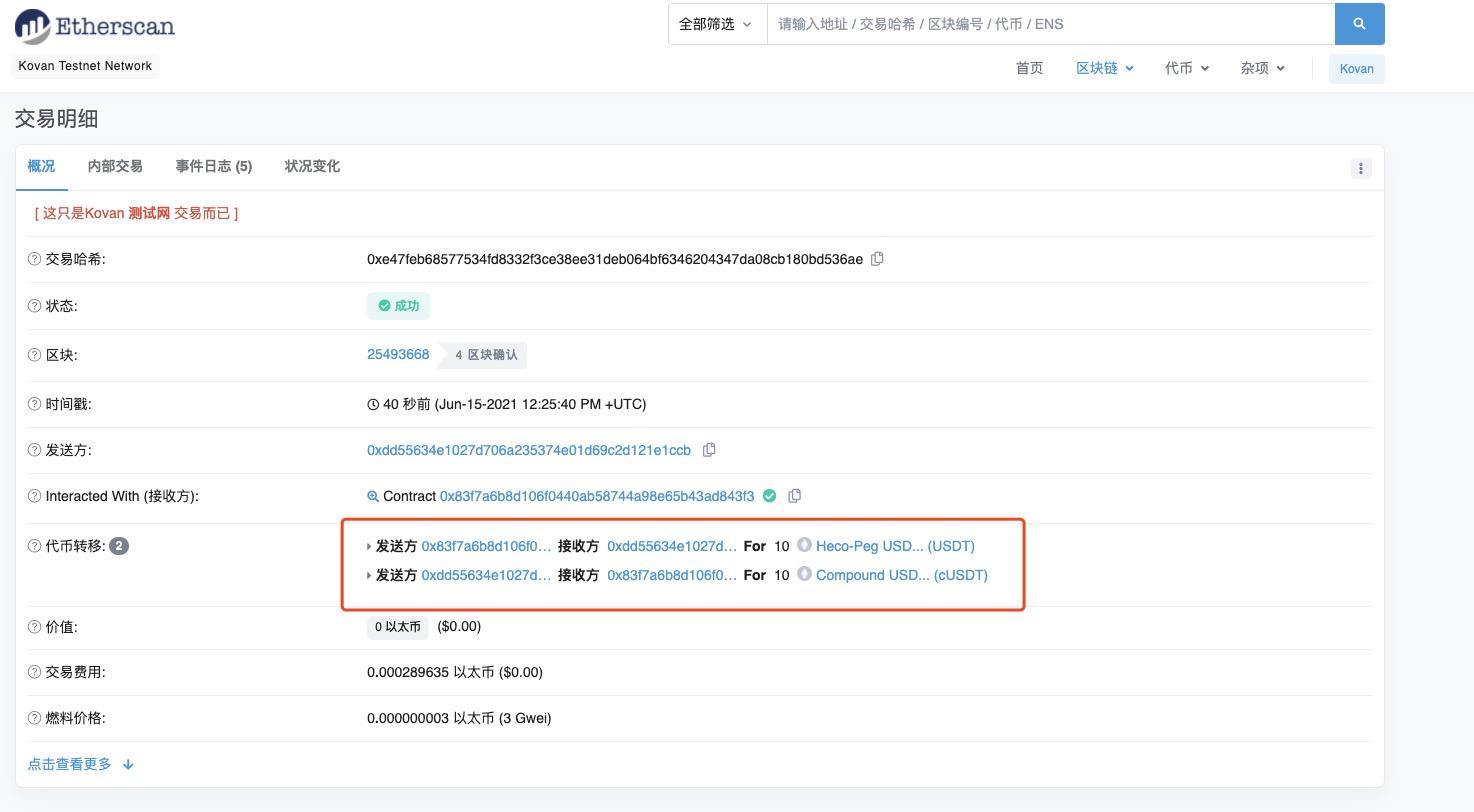The width and height of the screenshot is (1474, 812).
Task: Click the cUSDT token icon
Action: pos(804,574)
